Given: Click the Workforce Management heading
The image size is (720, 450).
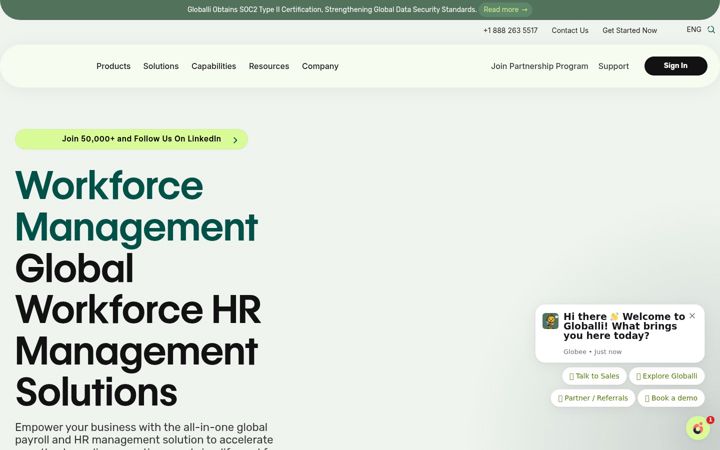Looking at the screenshot, I should pos(136,206).
